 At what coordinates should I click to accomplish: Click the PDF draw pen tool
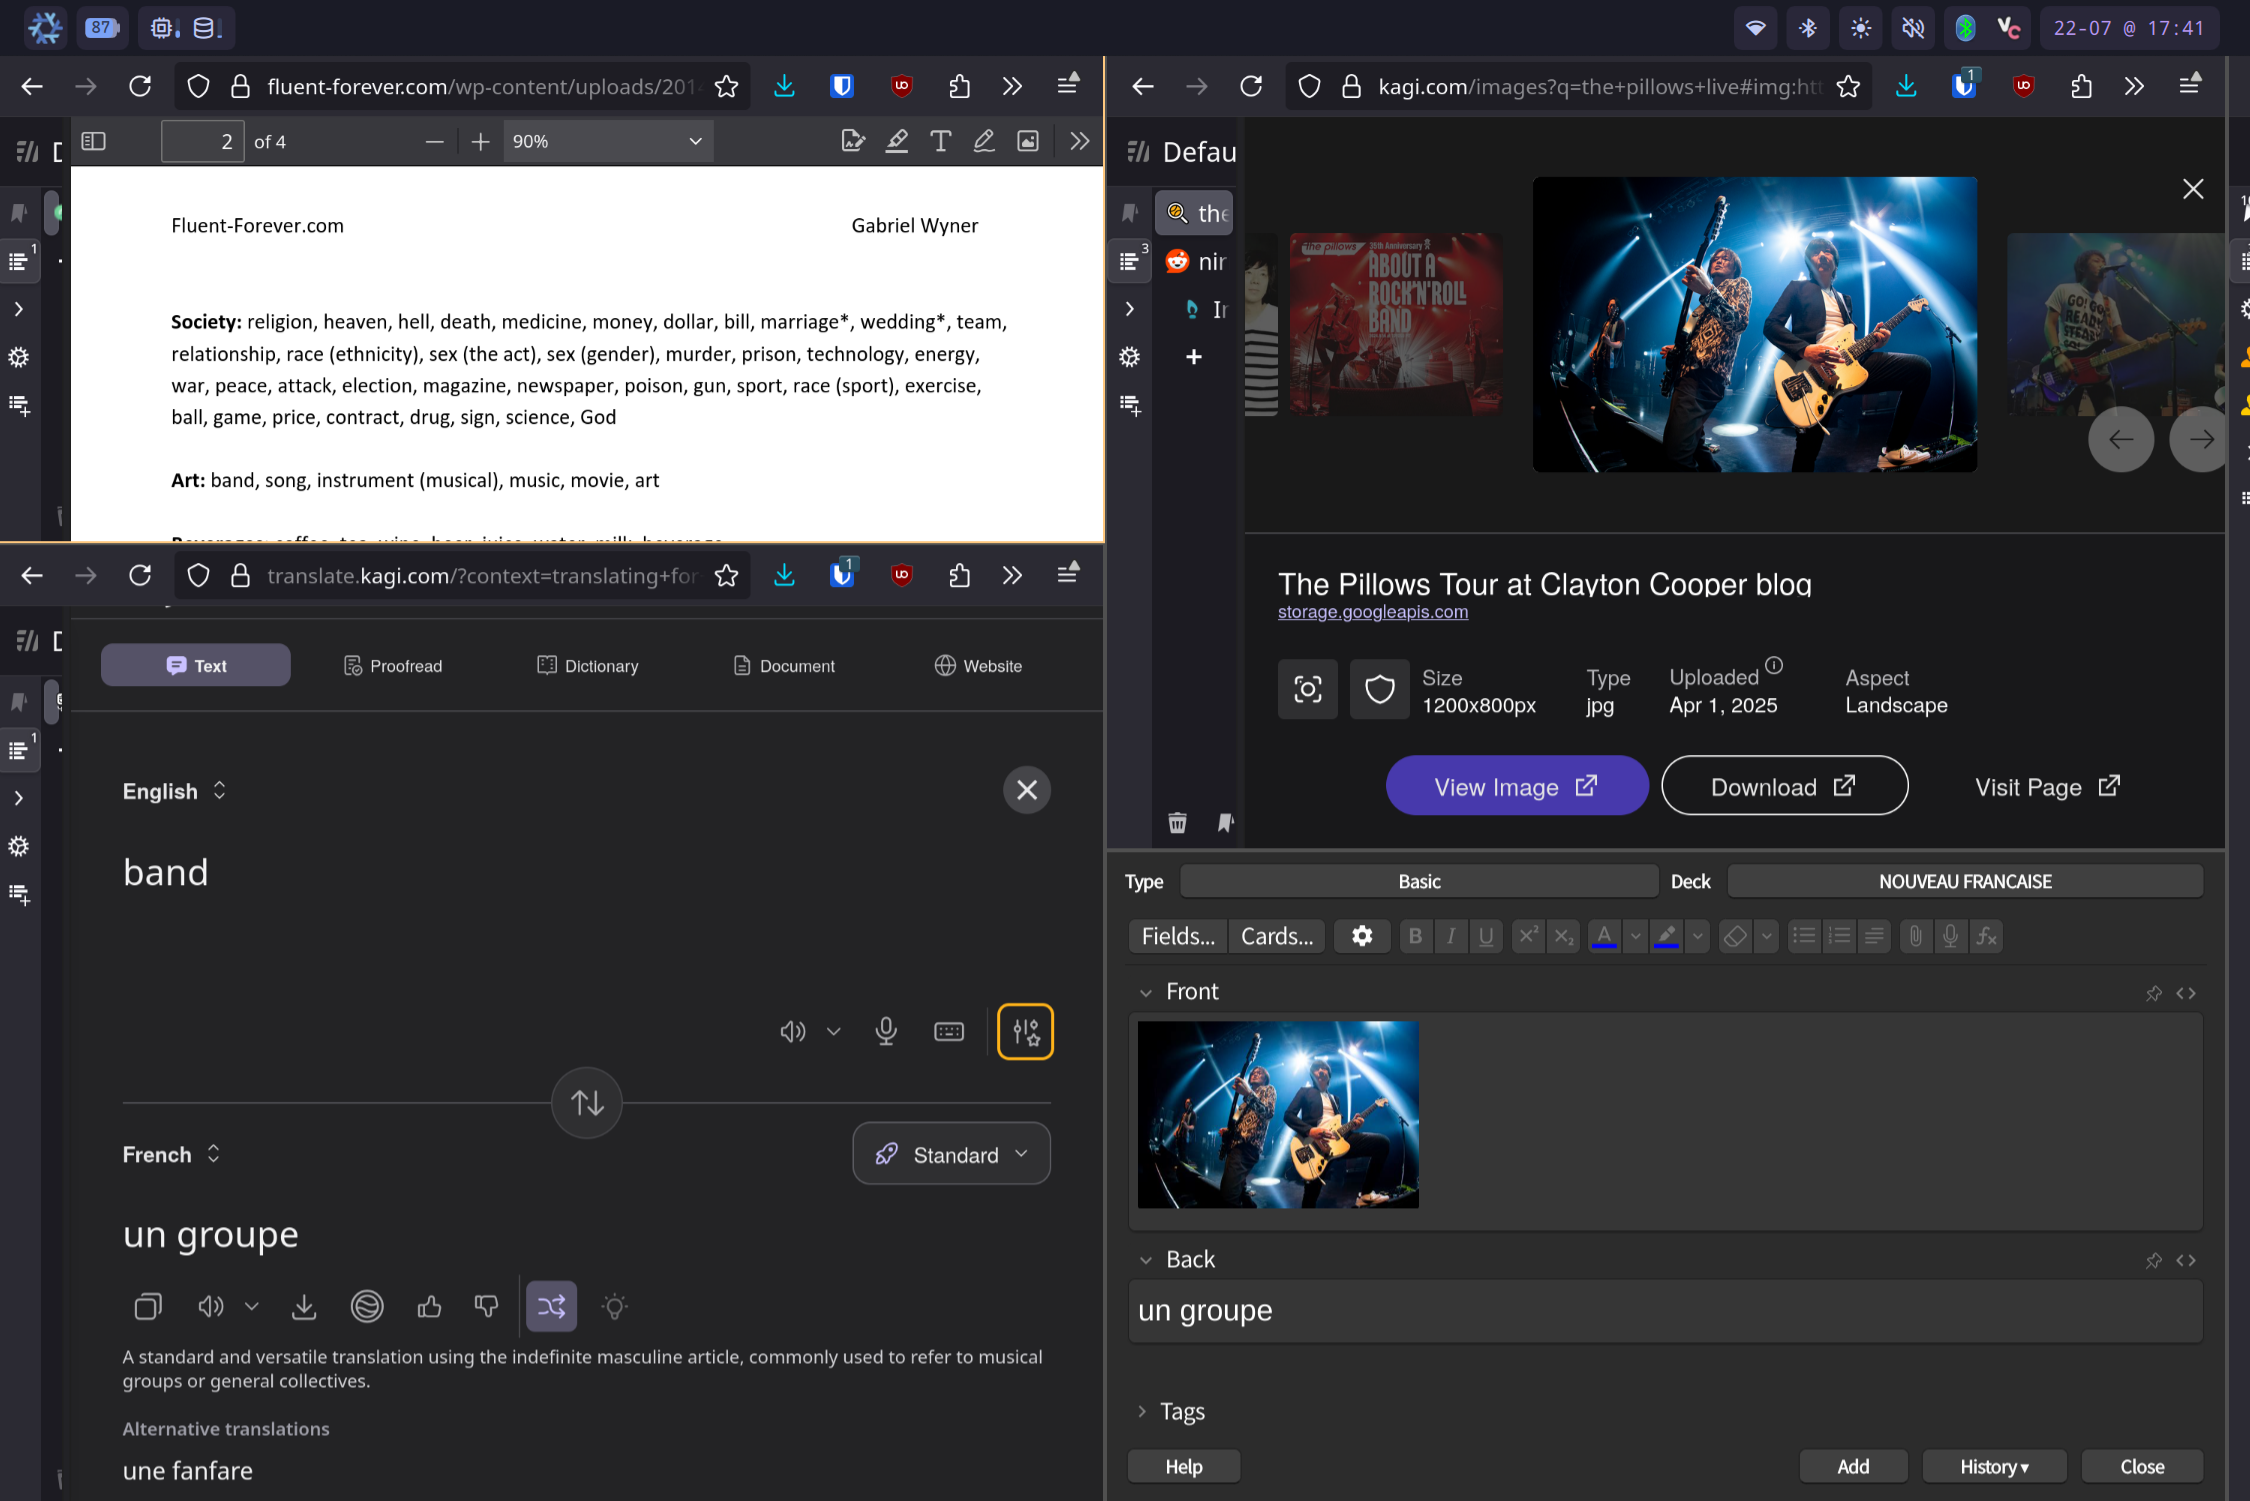click(x=984, y=141)
